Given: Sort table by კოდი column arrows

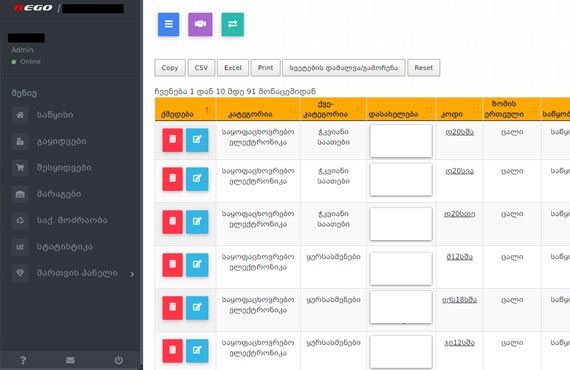Looking at the screenshot, I should click(475, 110).
